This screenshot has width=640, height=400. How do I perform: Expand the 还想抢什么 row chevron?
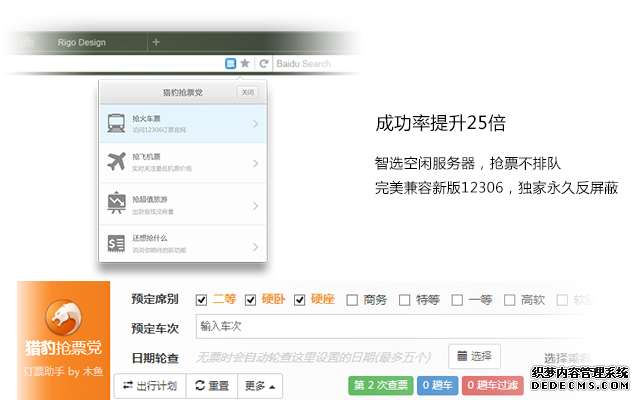click(x=256, y=247)
